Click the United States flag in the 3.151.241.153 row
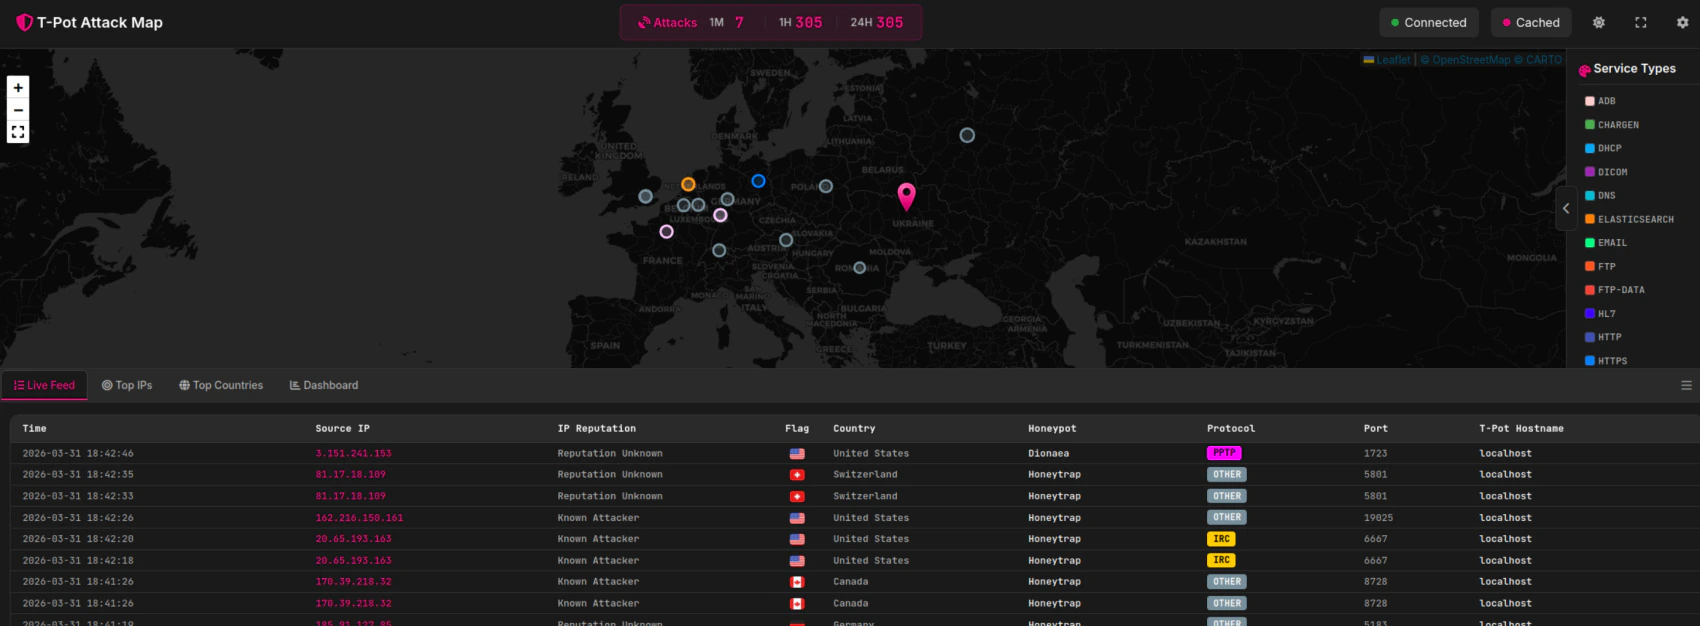1700x626 pixels. point(797,453)
